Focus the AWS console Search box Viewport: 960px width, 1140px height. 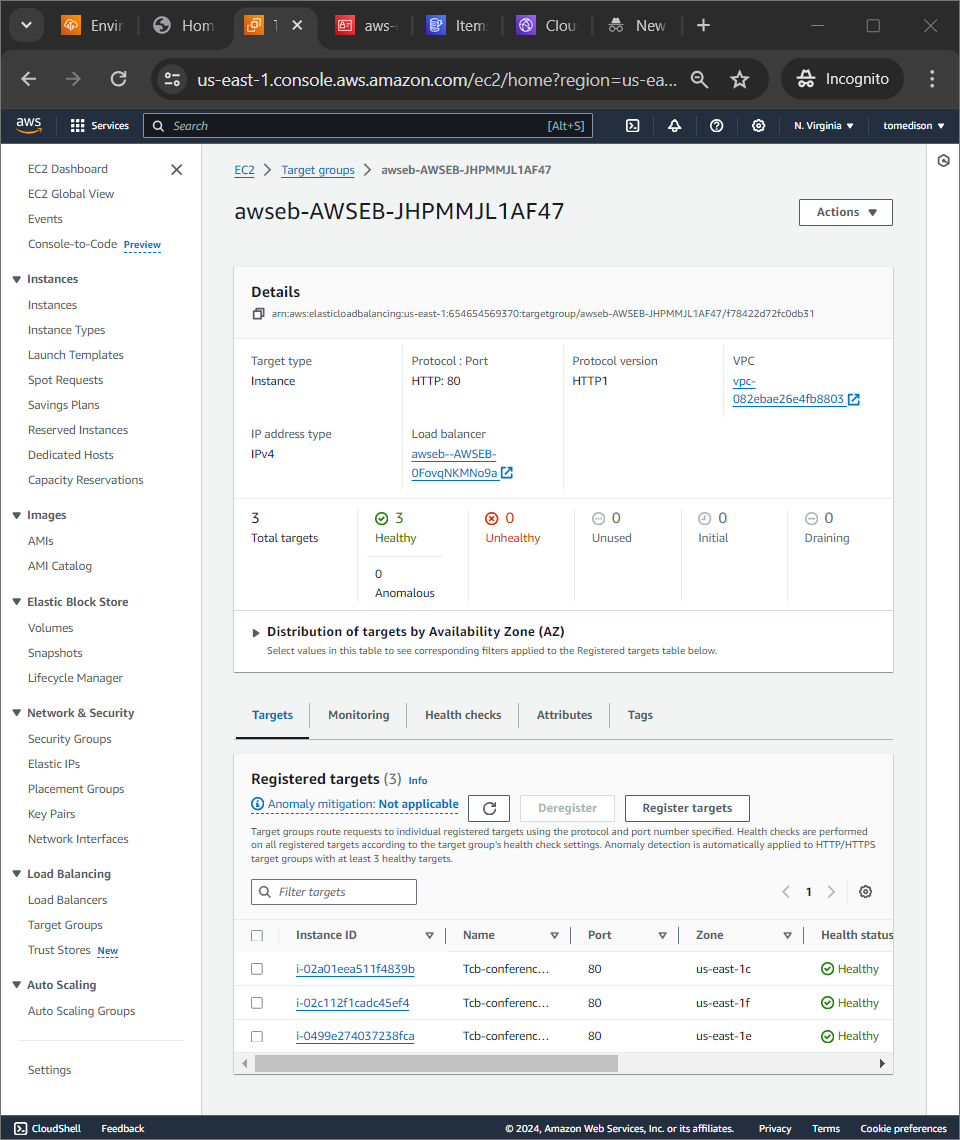pyautogui.click(x=368, y=126)
